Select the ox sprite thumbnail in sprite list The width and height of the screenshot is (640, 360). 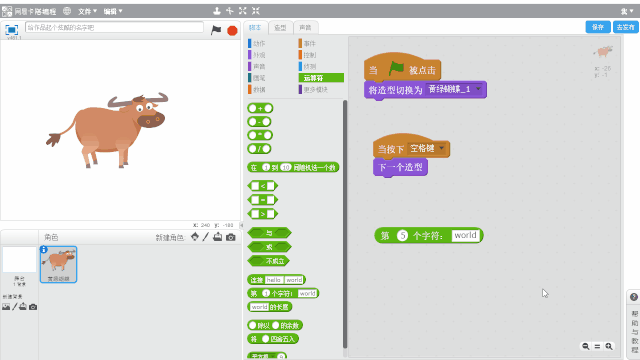pos(58,264)
